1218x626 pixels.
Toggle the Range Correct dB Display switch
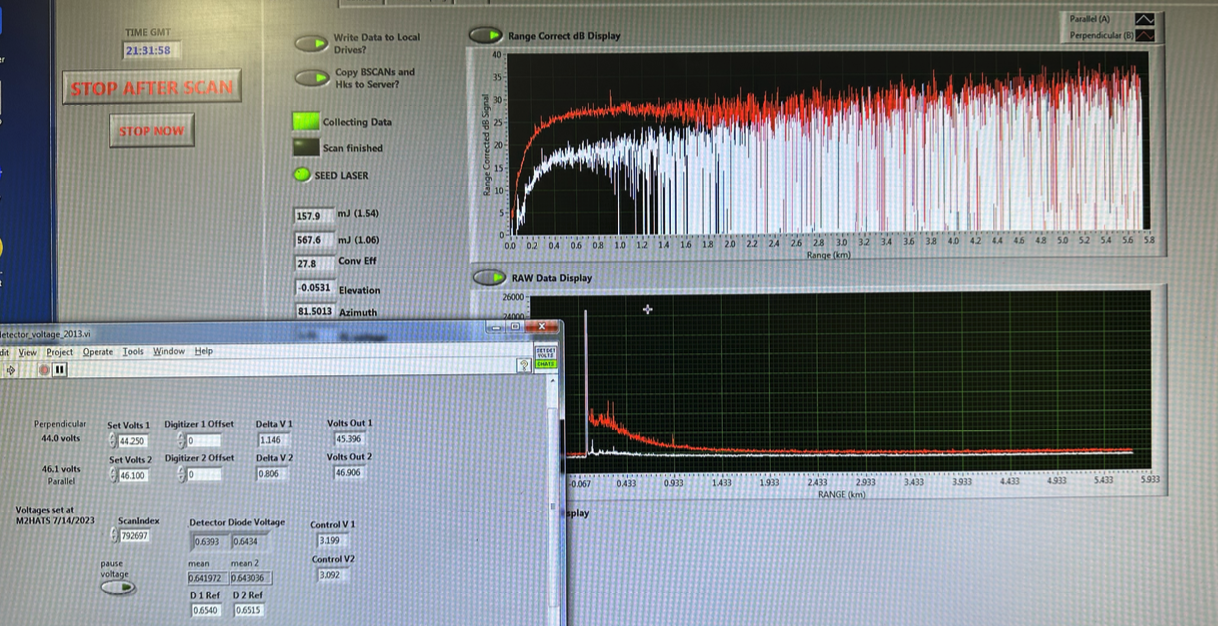pos(487,36)
